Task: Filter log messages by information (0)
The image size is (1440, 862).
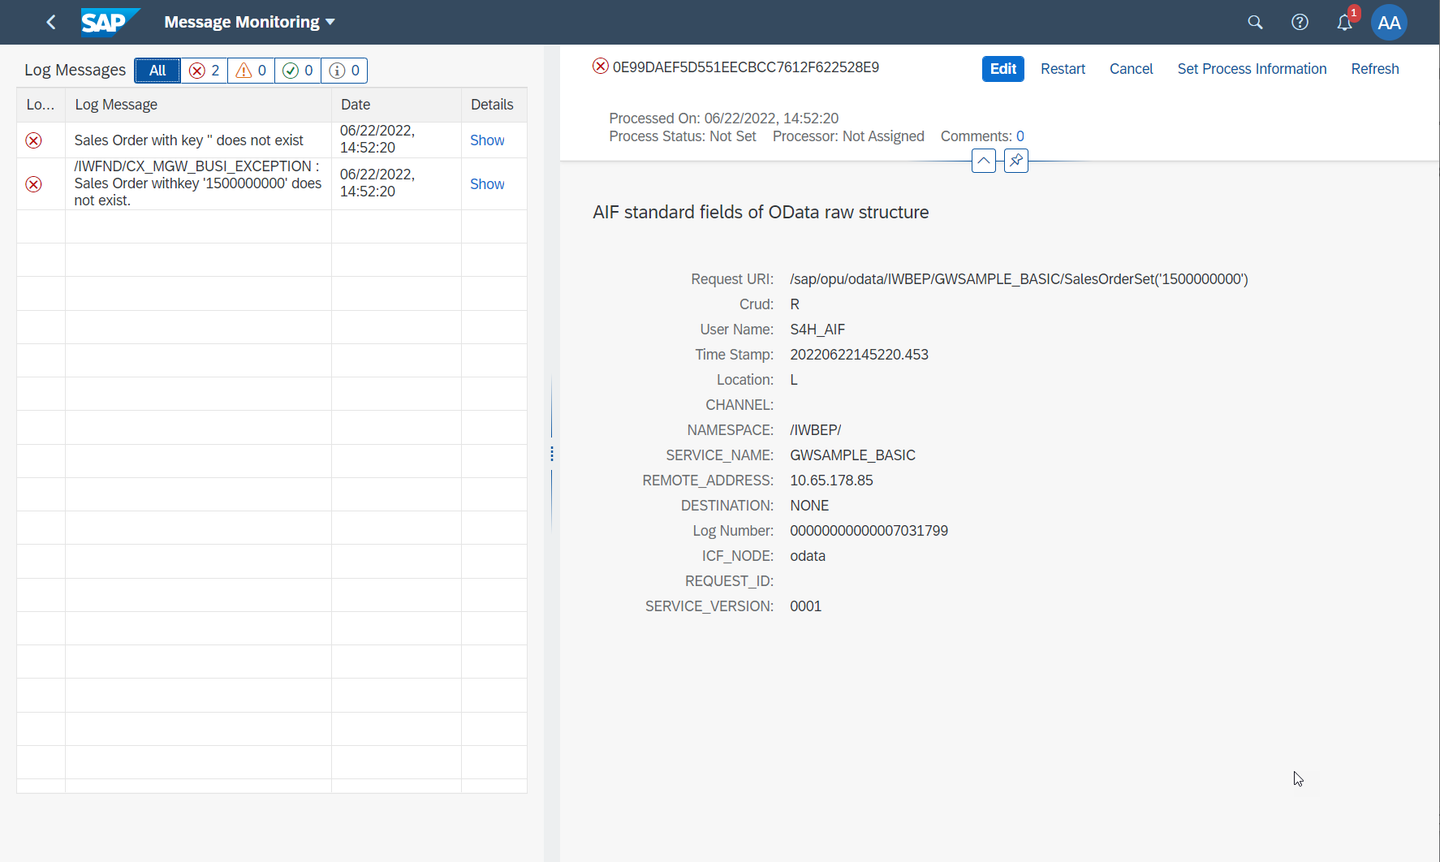Action: [x=344, y=70]
